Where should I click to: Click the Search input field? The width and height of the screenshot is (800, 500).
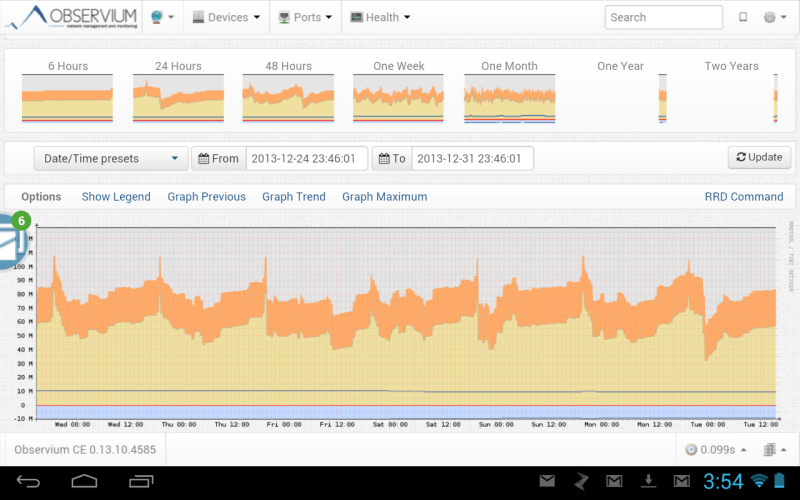[663, 17]
